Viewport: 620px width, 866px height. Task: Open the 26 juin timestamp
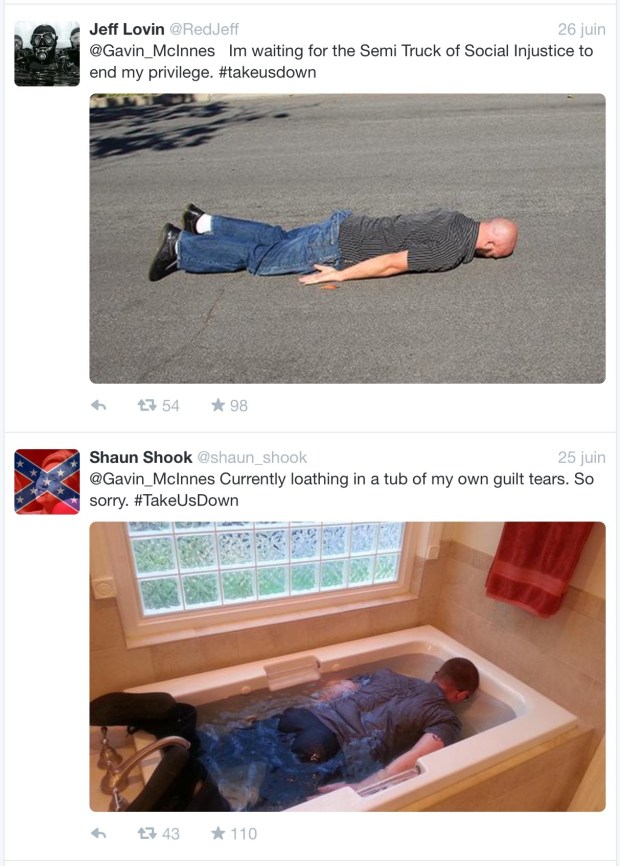(x=581, y=29)
